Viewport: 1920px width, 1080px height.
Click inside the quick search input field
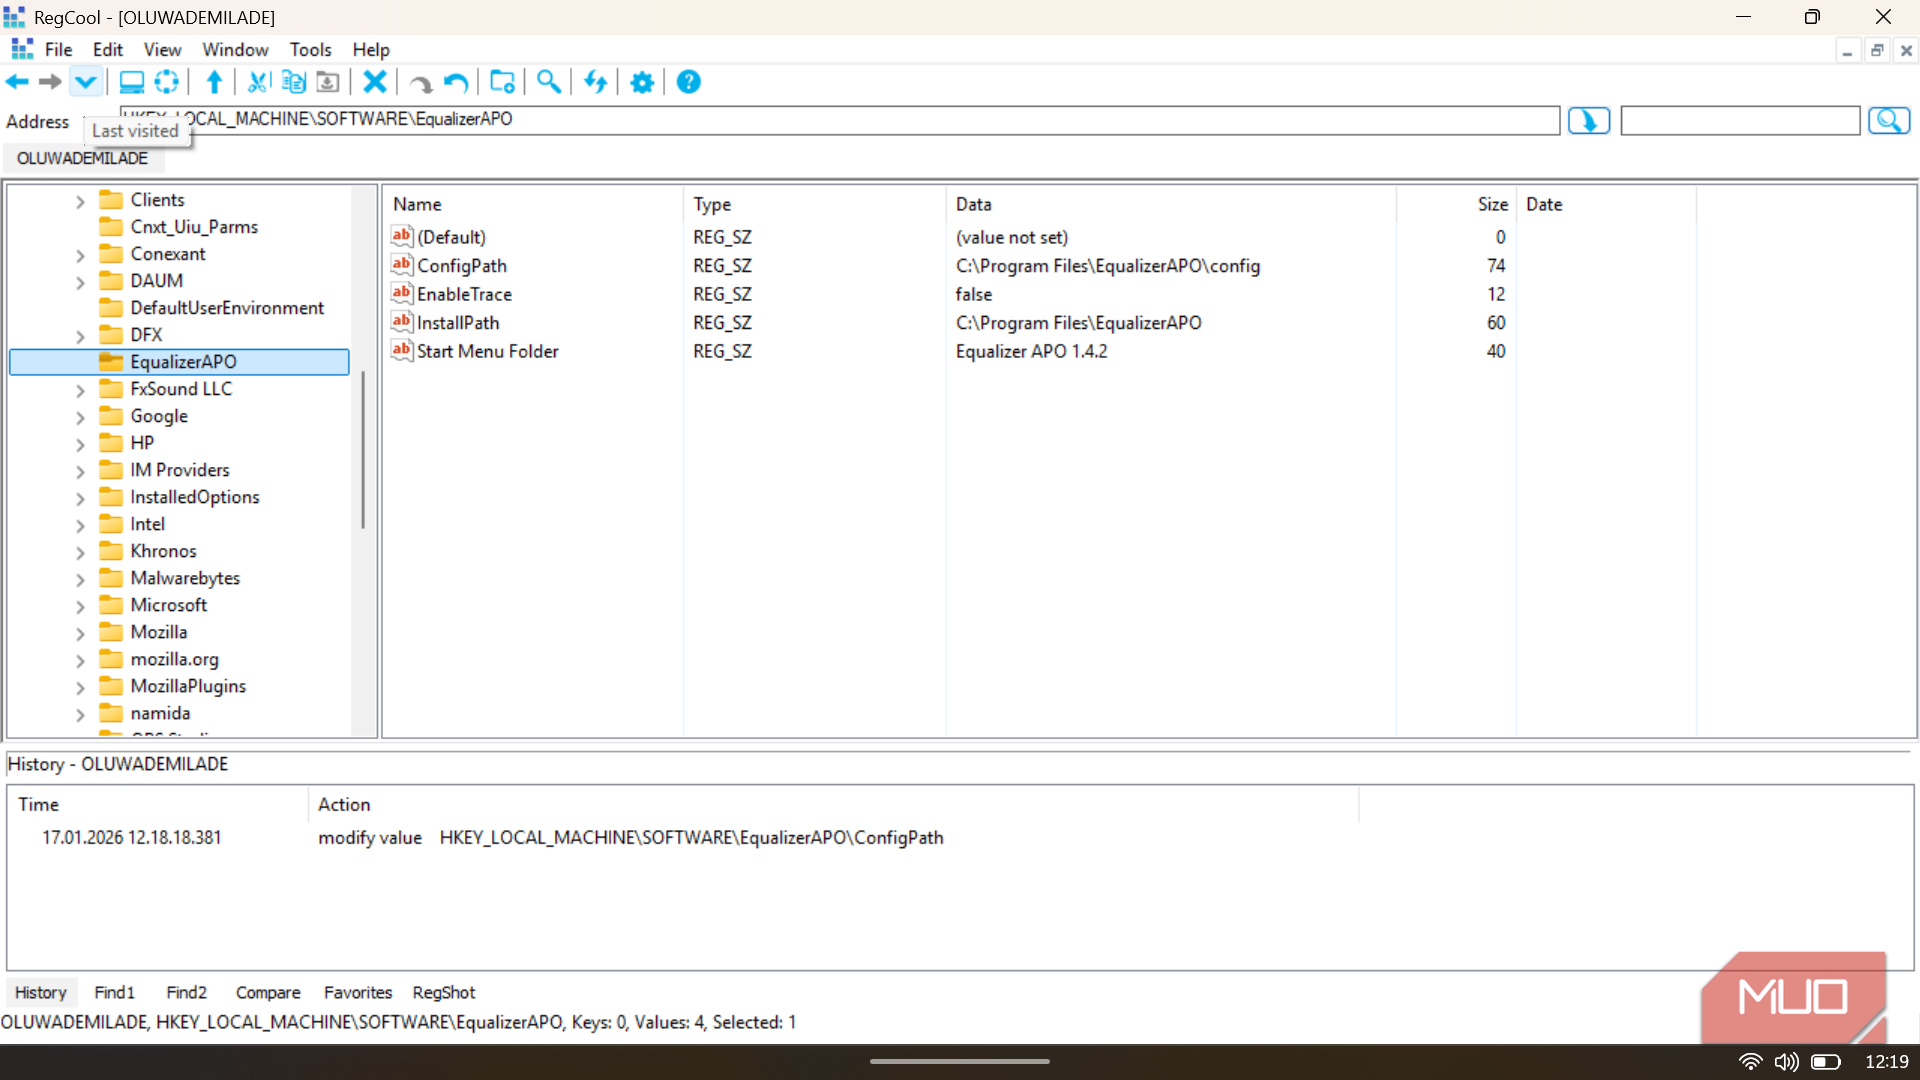[x=1740, y=121]
